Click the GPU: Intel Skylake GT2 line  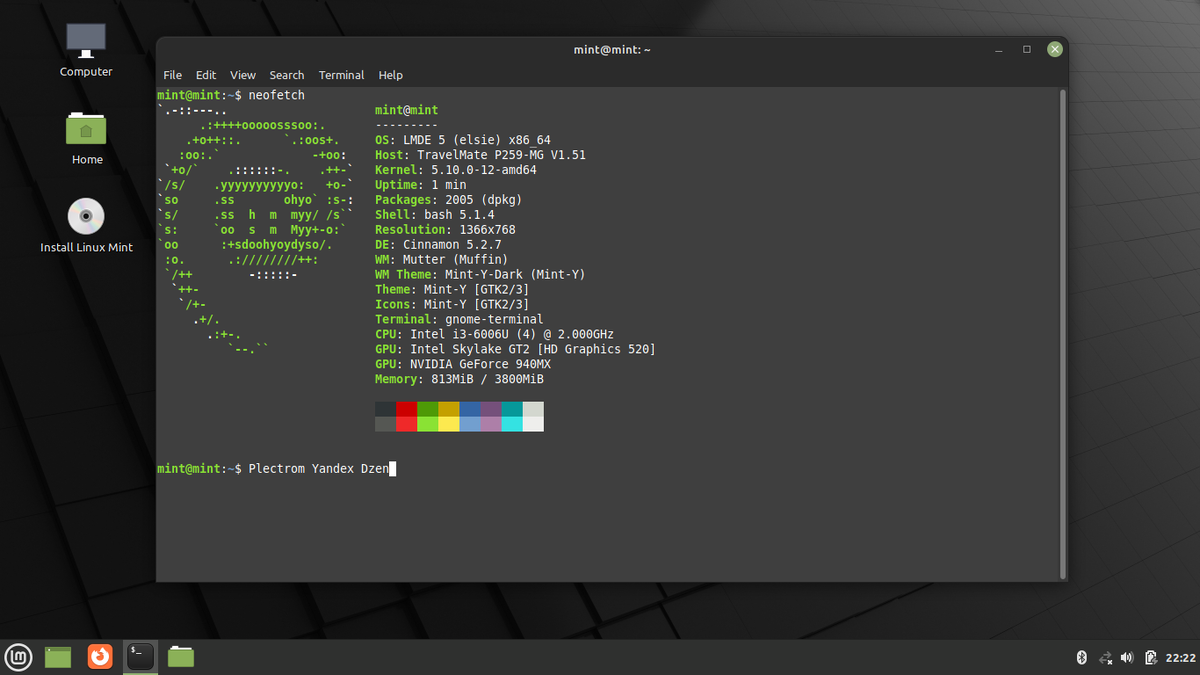click(x=516, y=350)
